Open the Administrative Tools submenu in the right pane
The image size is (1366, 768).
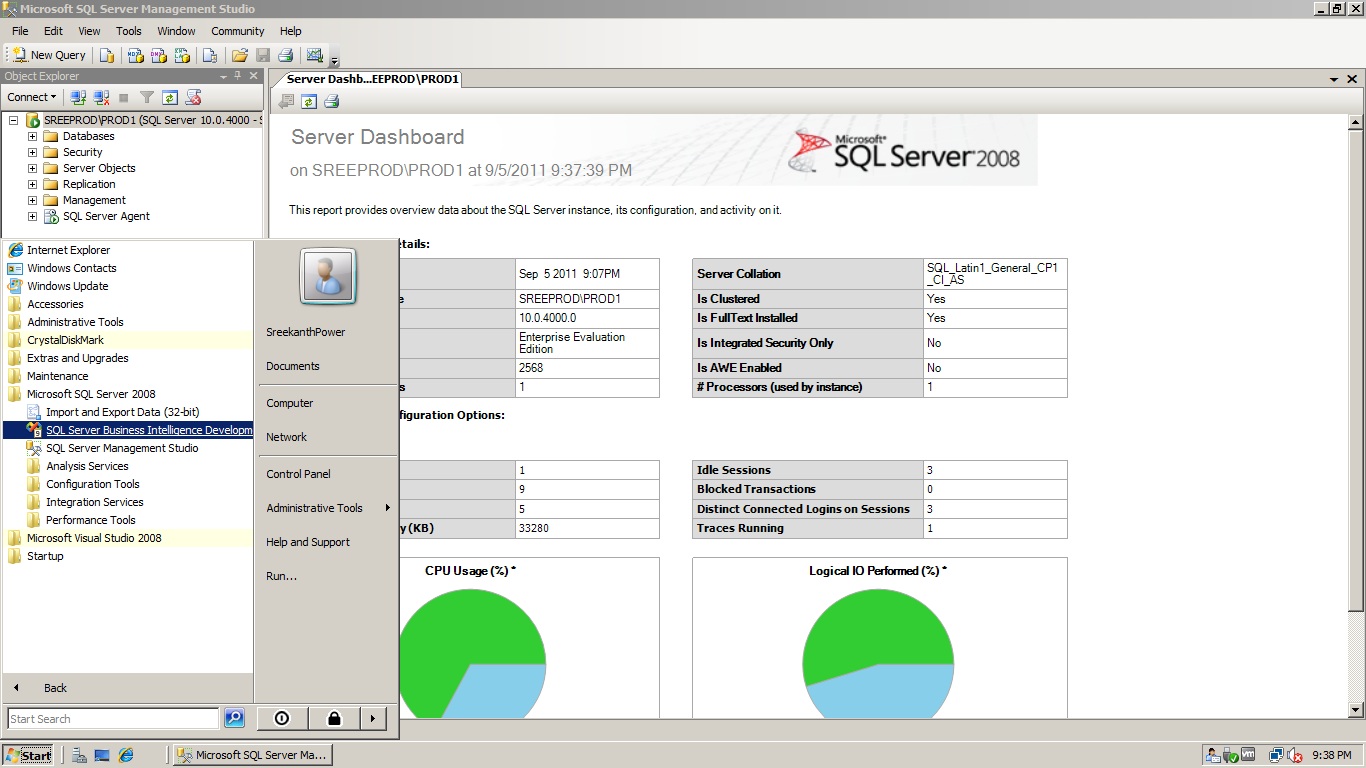326,508
